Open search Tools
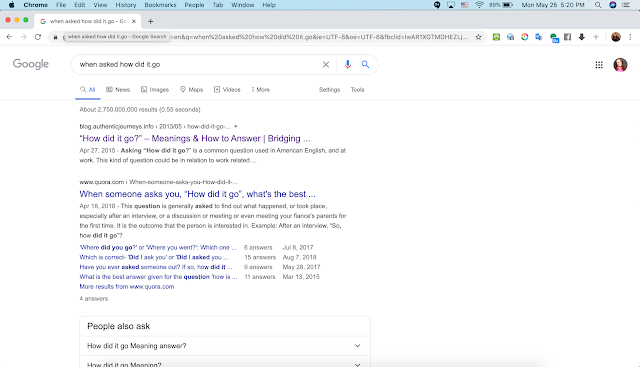 [357, 89]
